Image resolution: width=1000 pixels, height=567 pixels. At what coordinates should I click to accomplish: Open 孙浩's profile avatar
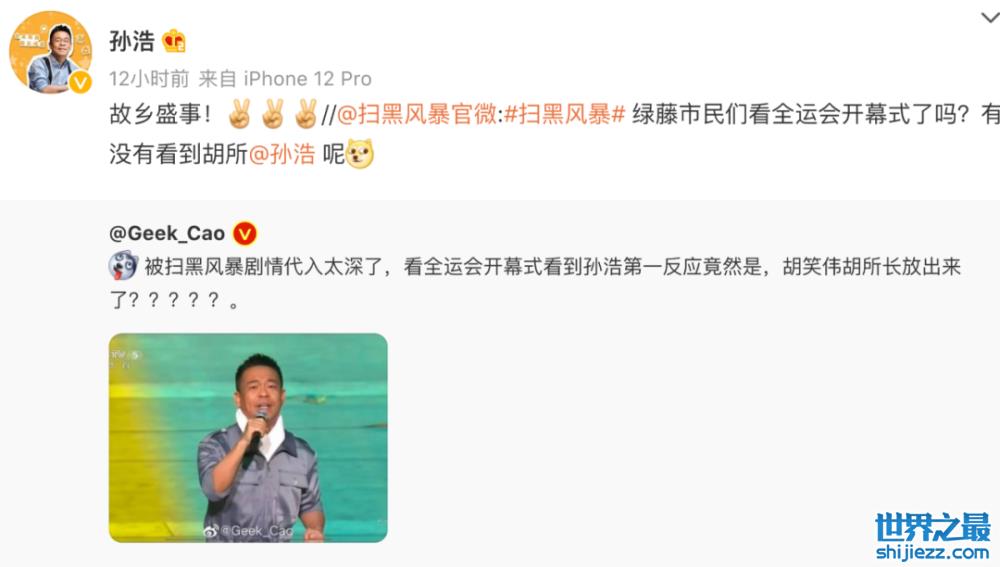(x=50, y=52)
